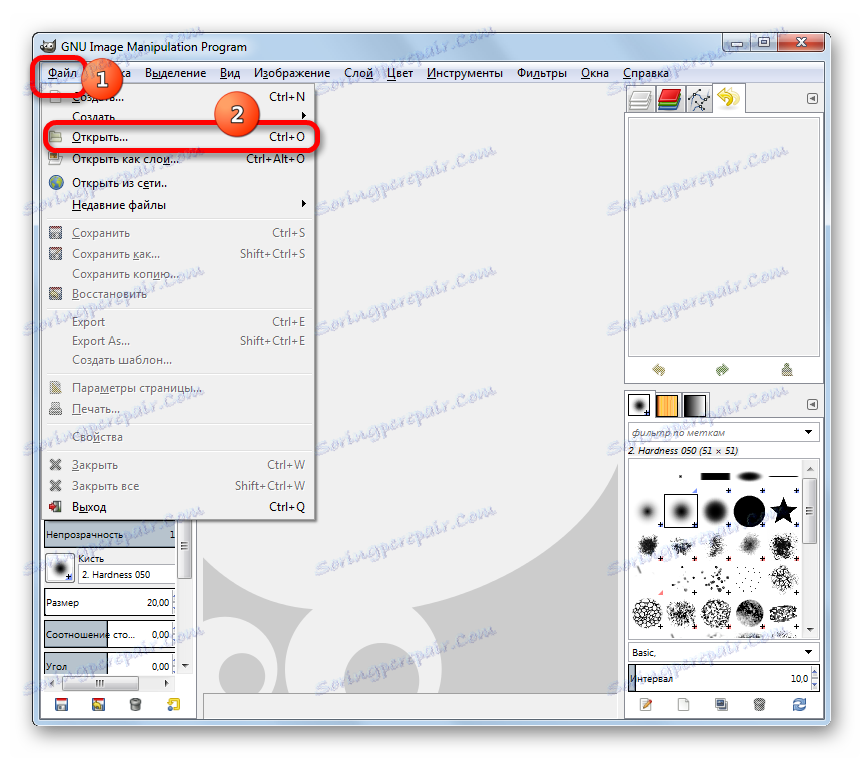
Task: Select the thin horizontal line brush
Action: (x=783, y=476)
